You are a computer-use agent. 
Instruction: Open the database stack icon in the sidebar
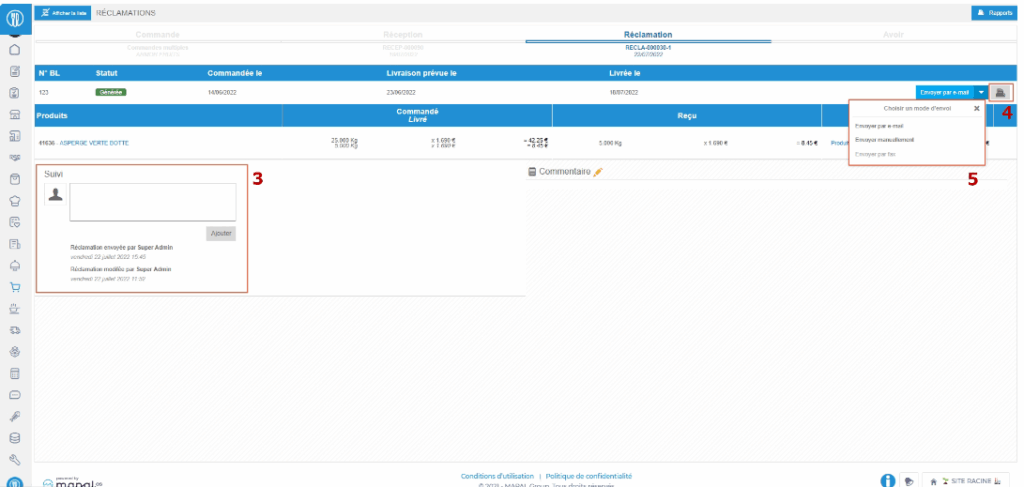15,437
